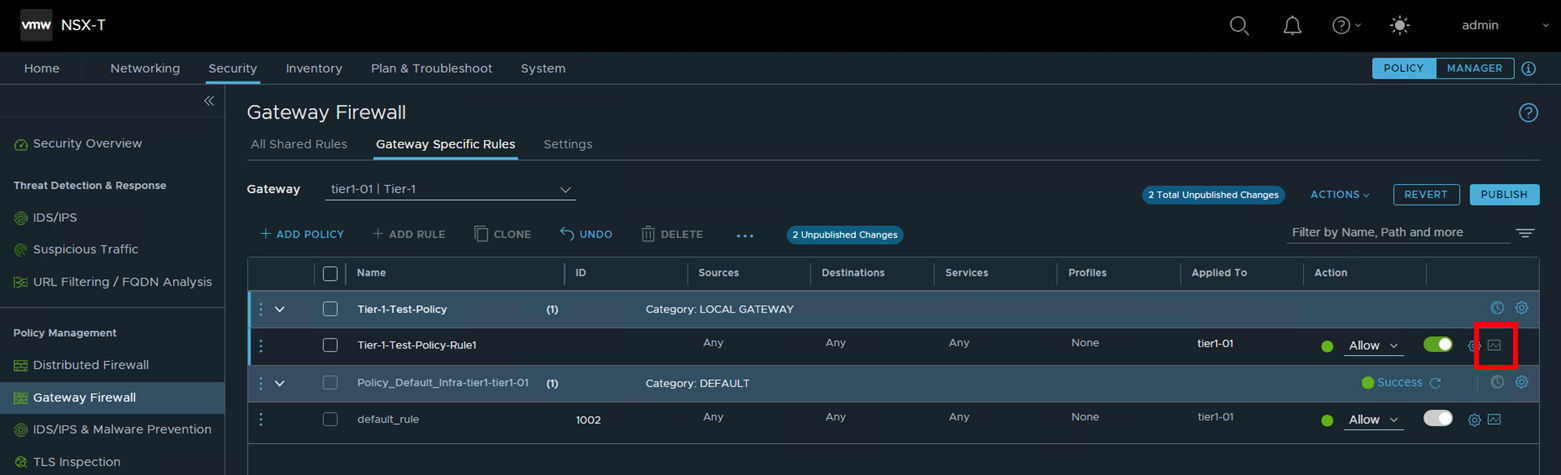Go to the Home menu

[x=42, y=68]
